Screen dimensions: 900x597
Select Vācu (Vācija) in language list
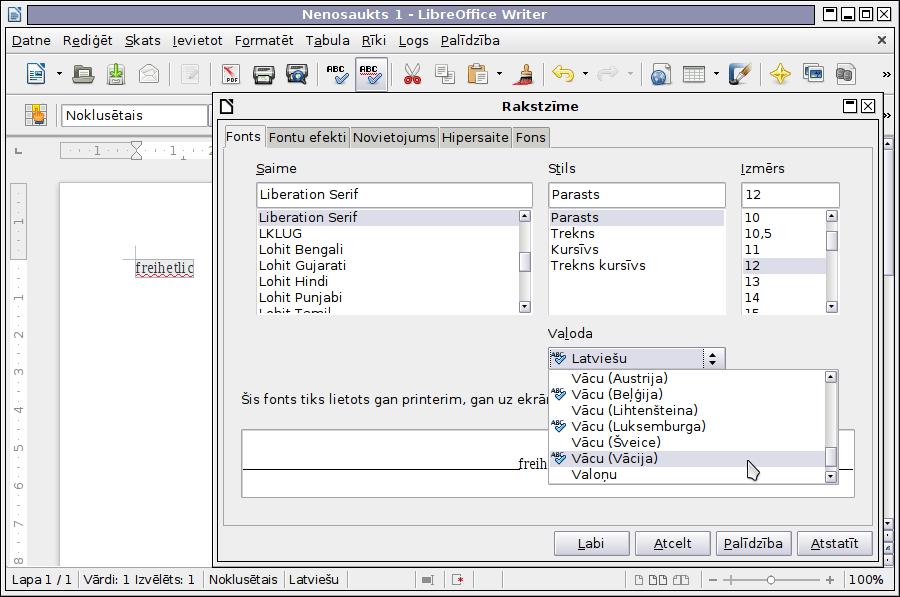click(687, 459)
